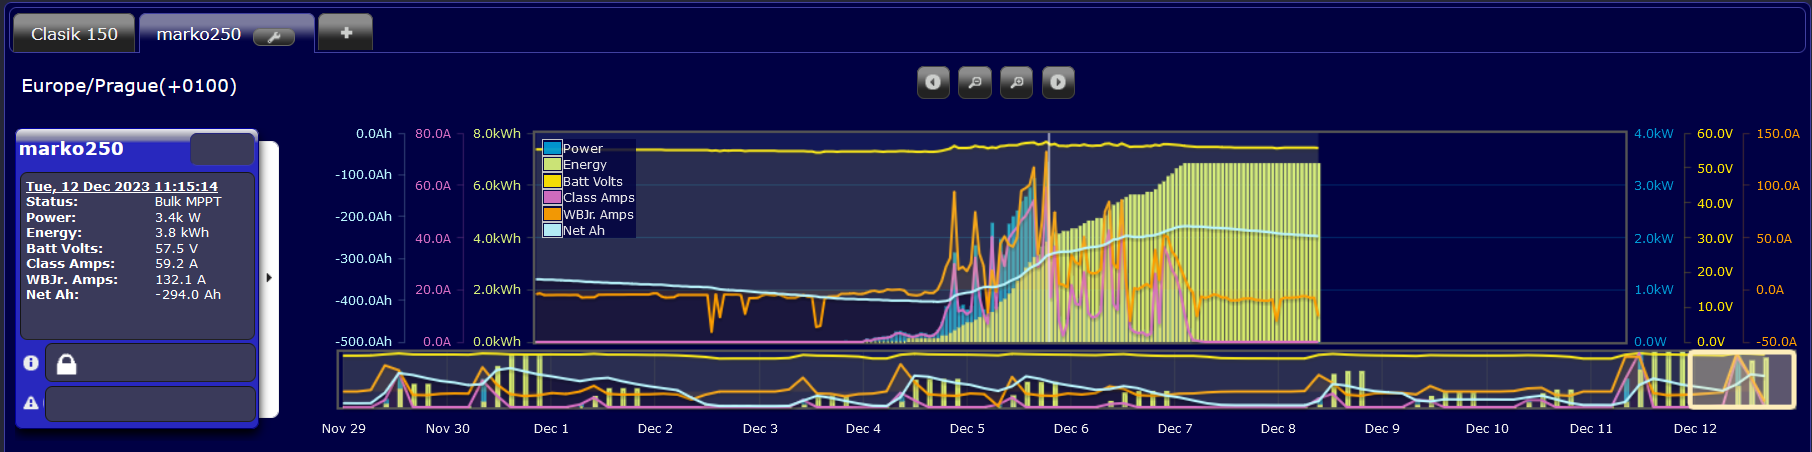
Task: Toggle the Energy series in legend
Action: [575, 165]
